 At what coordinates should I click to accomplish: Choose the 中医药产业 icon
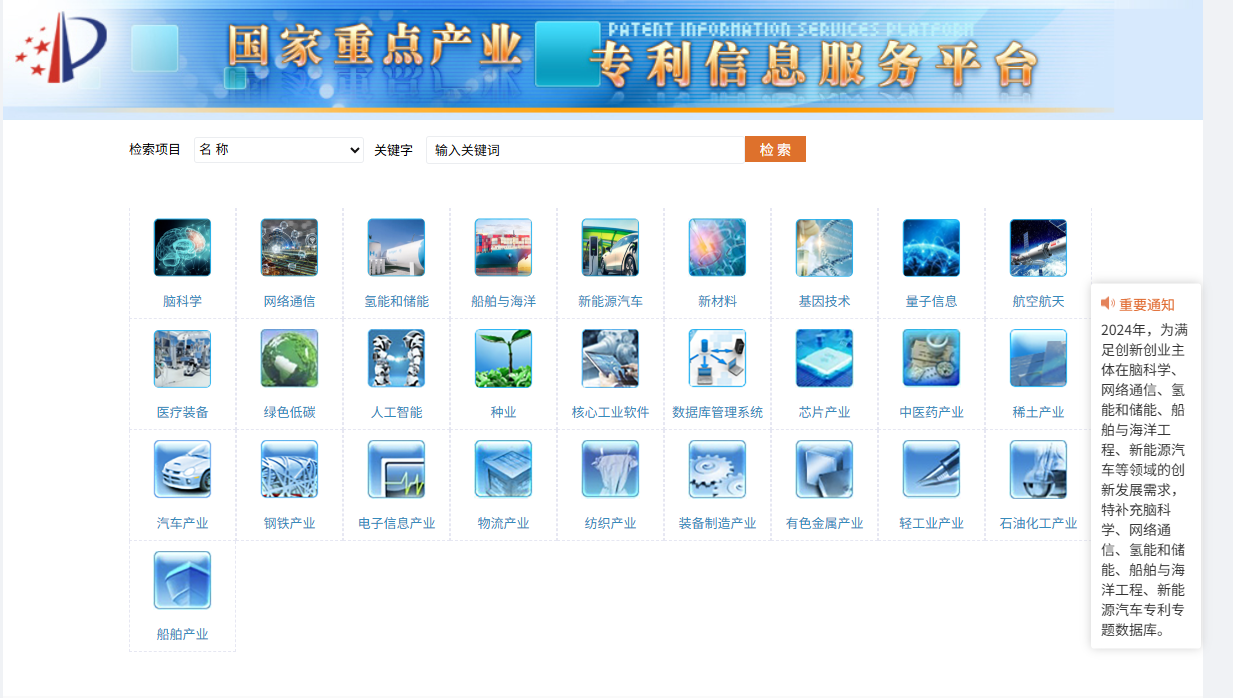931,359
